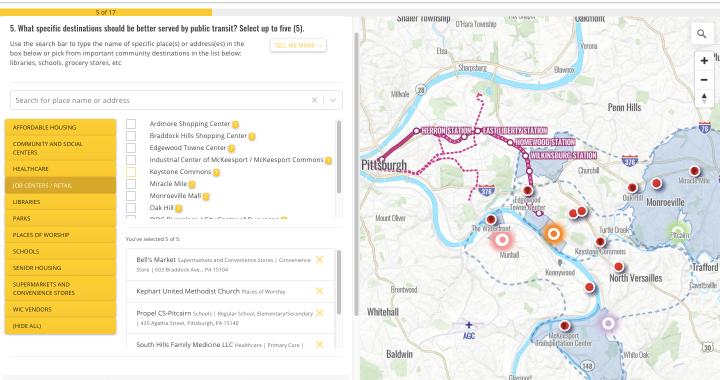Open the Senior Housing category
Screen dimensions: 720x380
click(60, 268)
